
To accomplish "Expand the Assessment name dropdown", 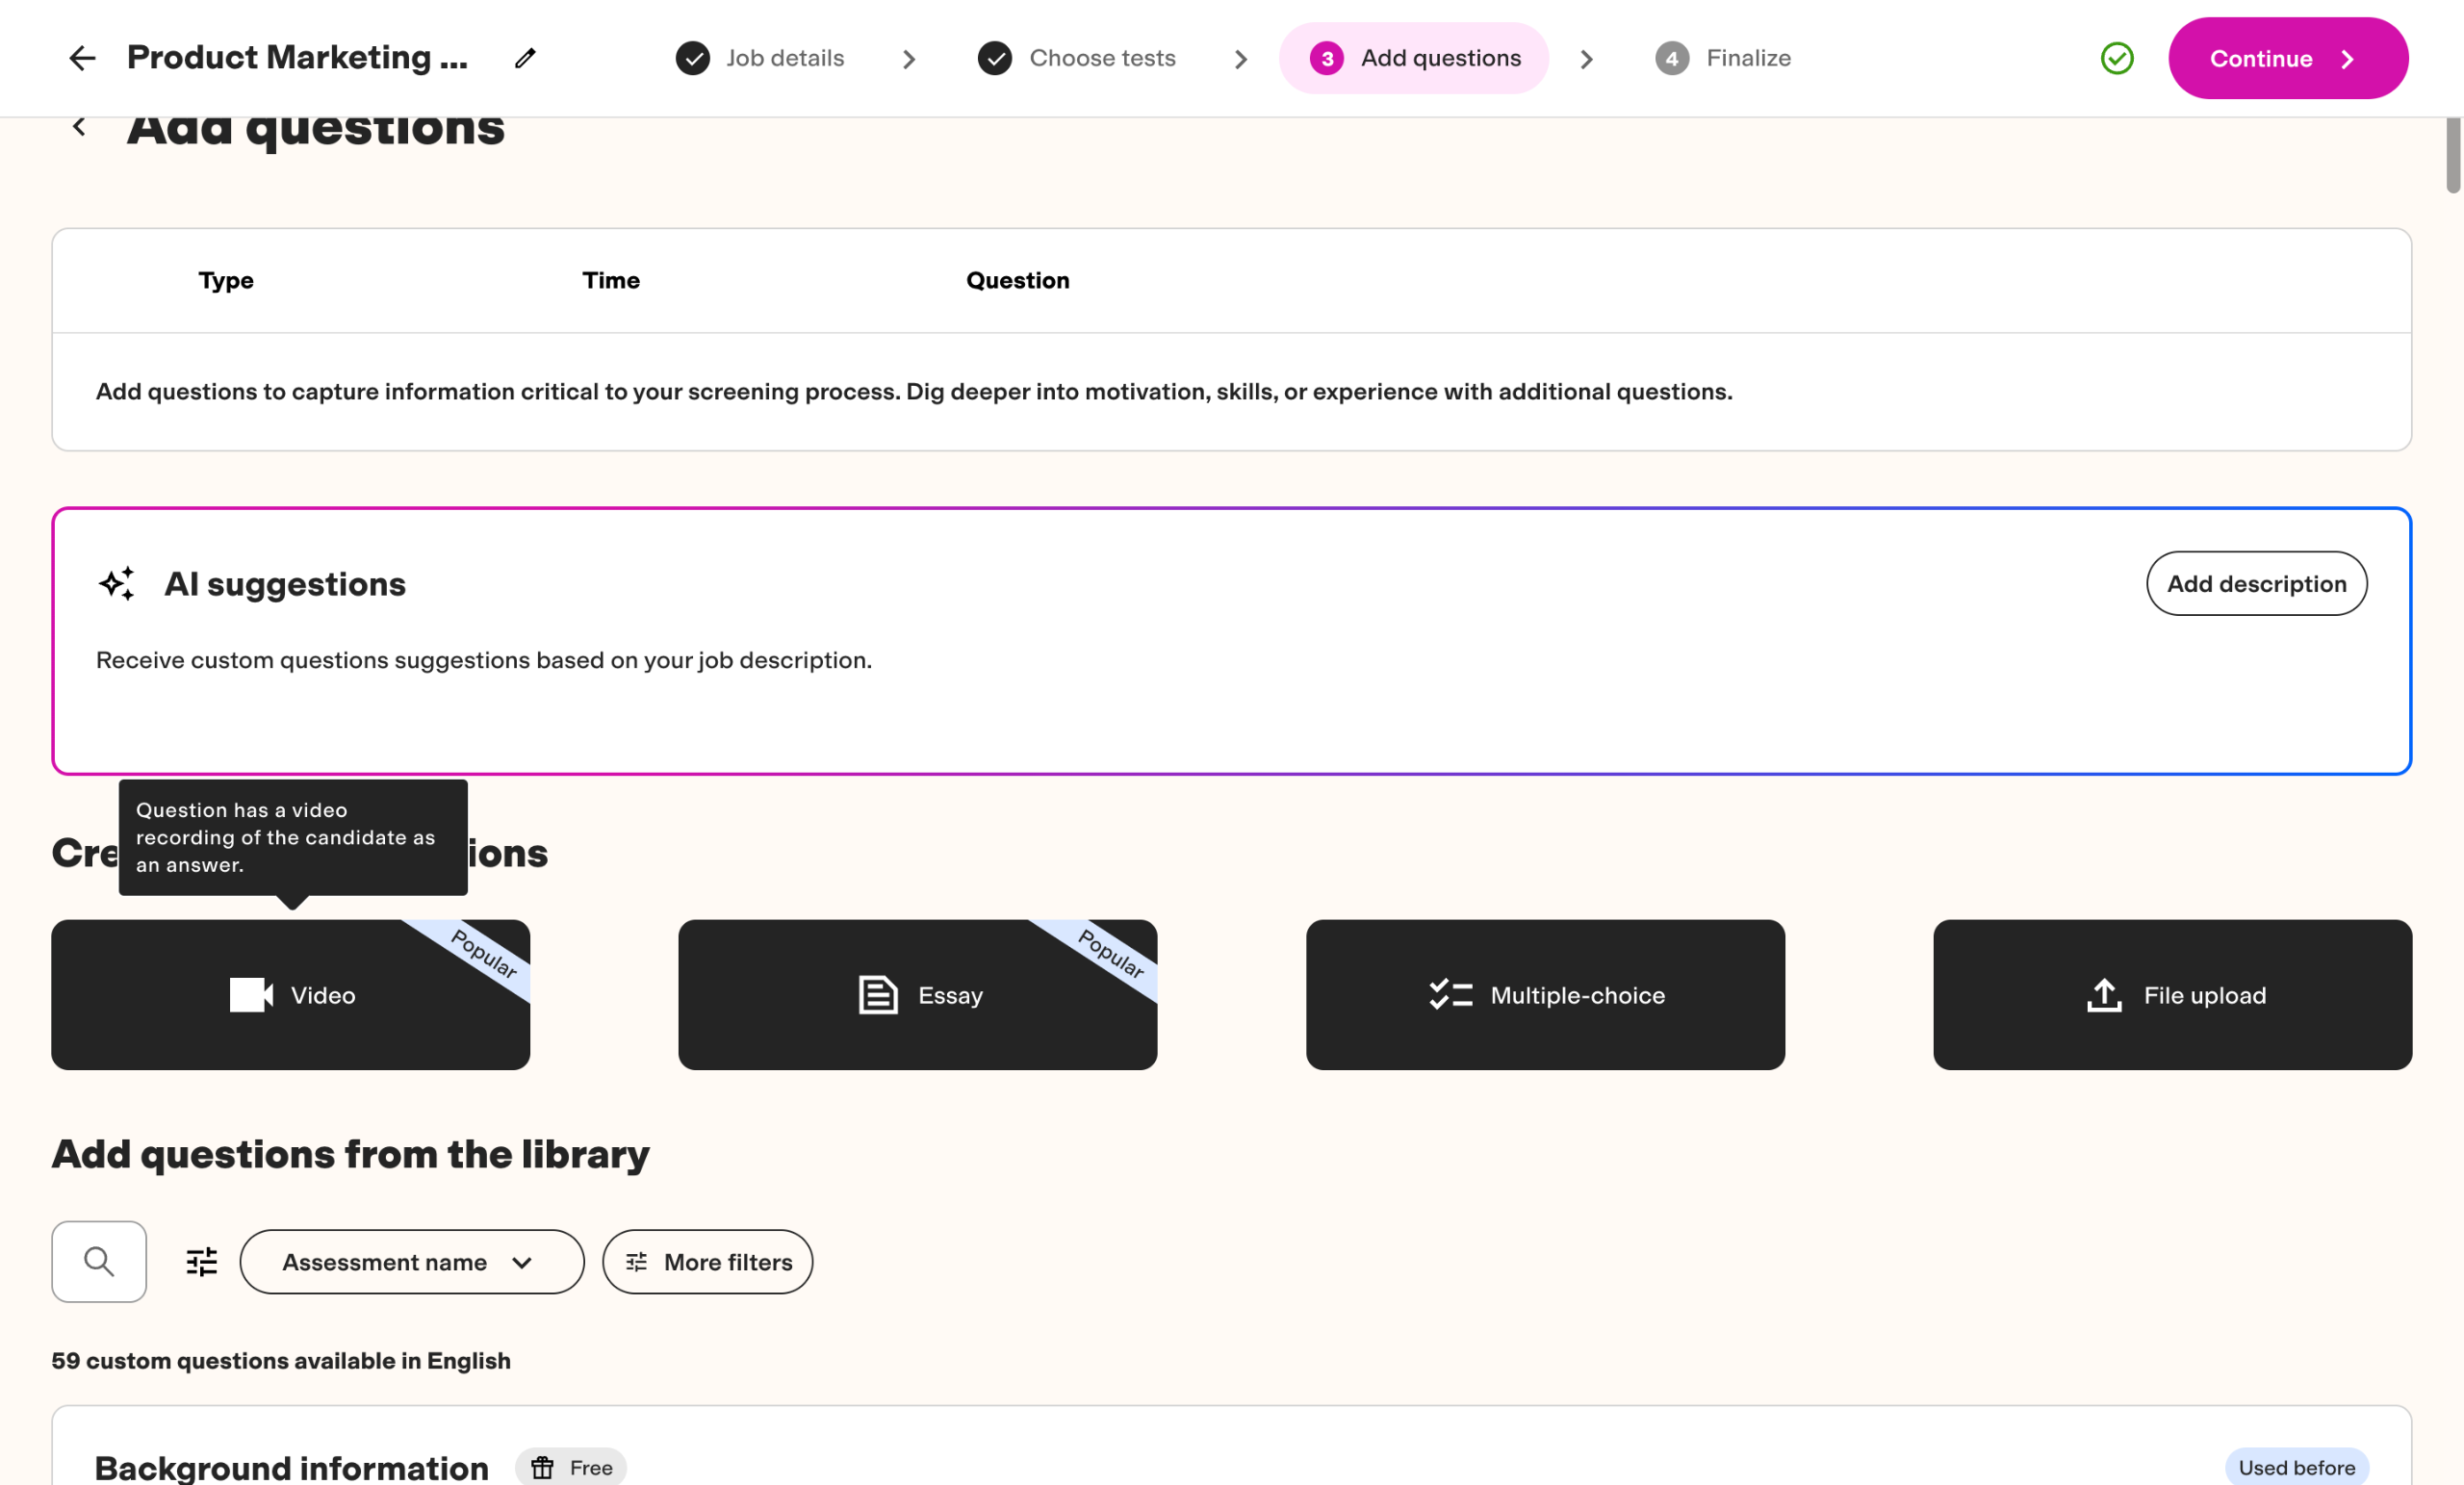I will 411,1261.
